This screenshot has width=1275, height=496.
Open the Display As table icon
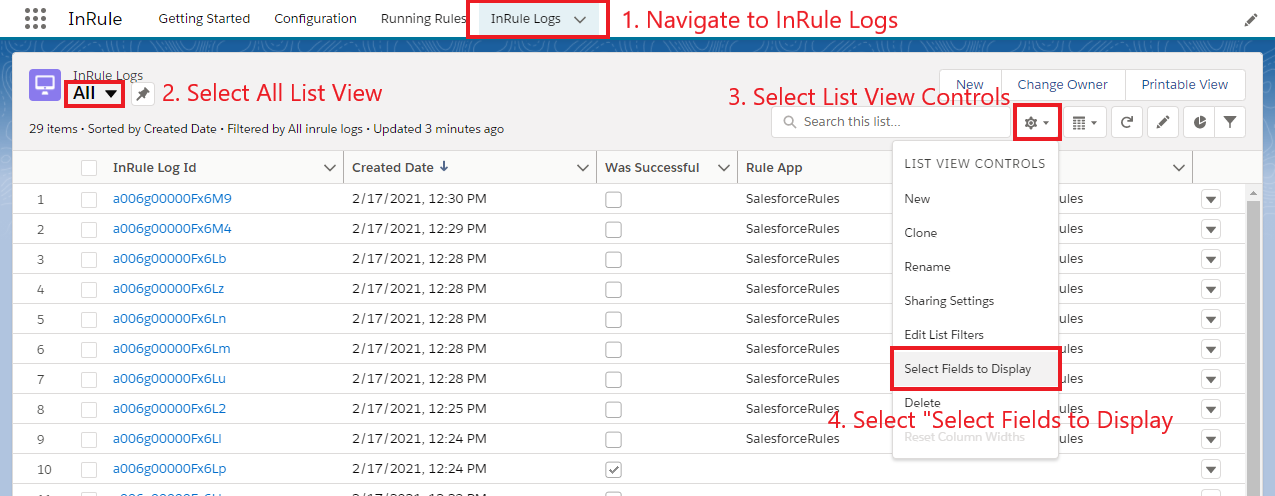tap(1084, 122)
